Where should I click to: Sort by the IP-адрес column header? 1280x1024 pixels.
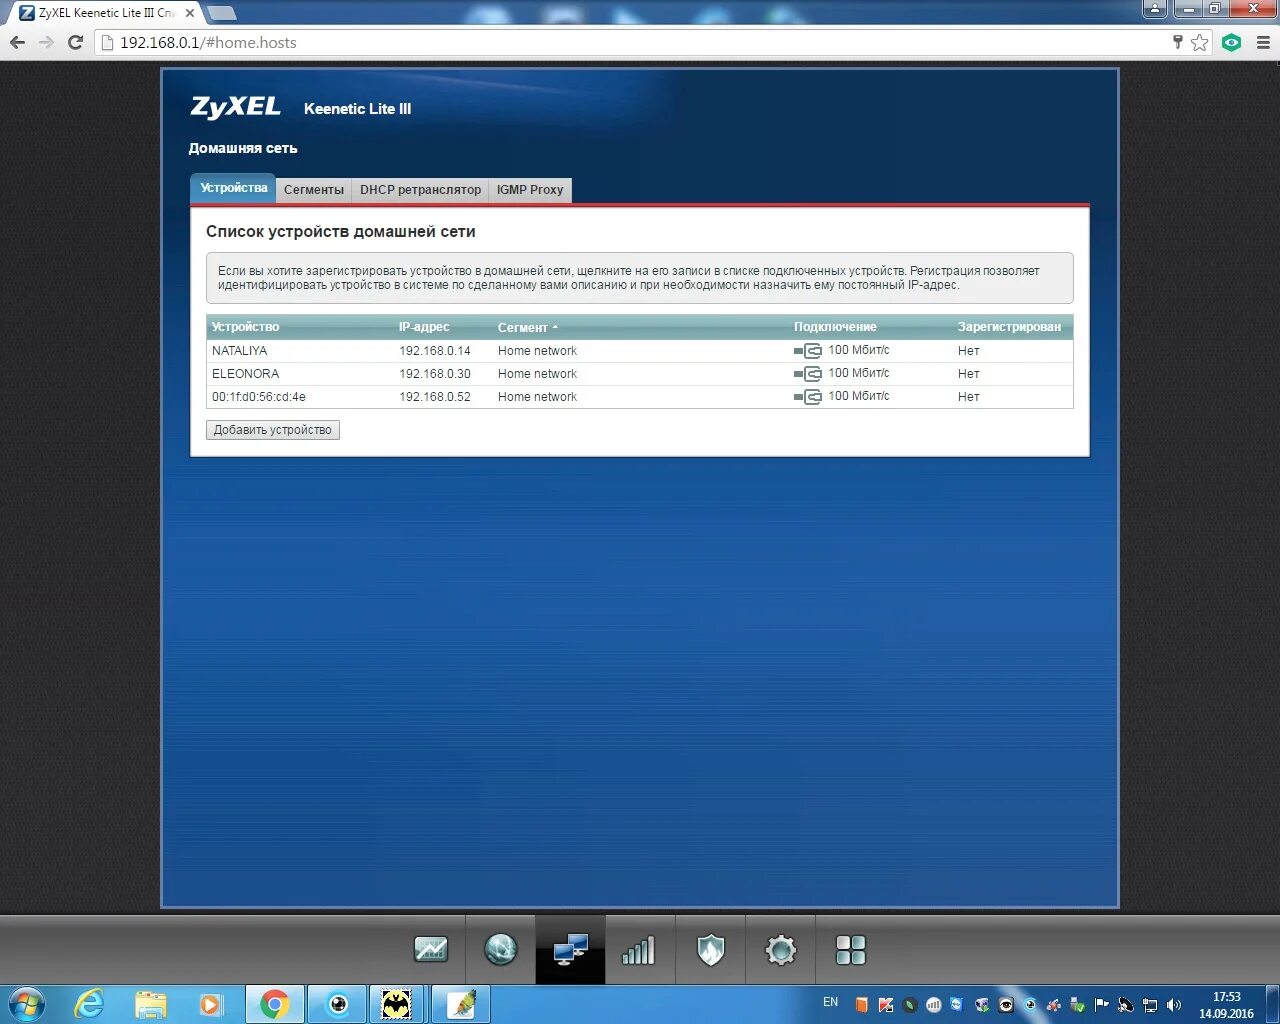pyautogui.click(x=424, y=327)
